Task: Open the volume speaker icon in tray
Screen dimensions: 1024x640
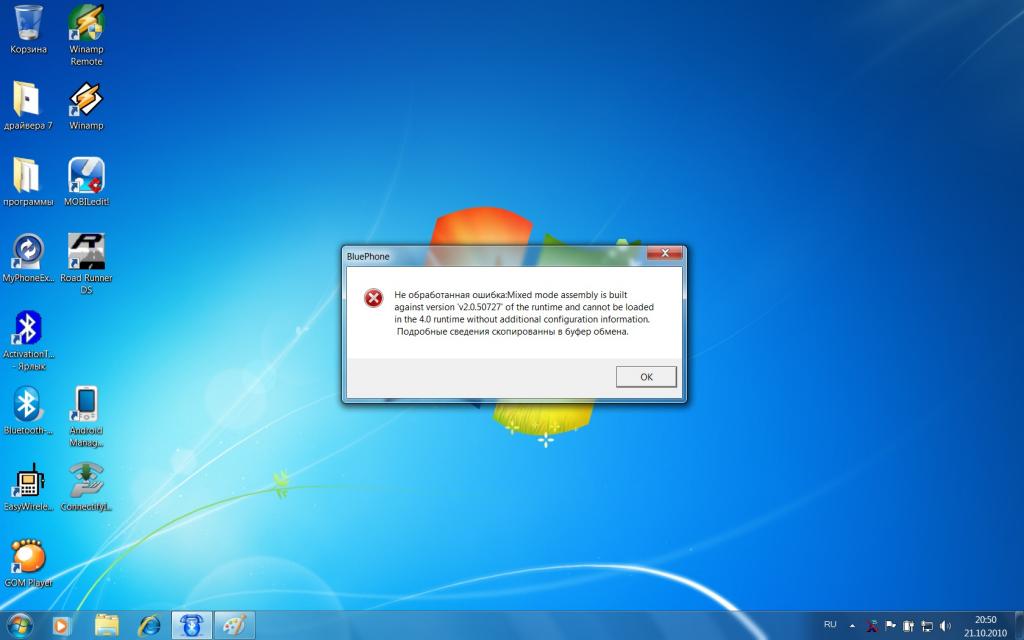Action: [945, 626]
